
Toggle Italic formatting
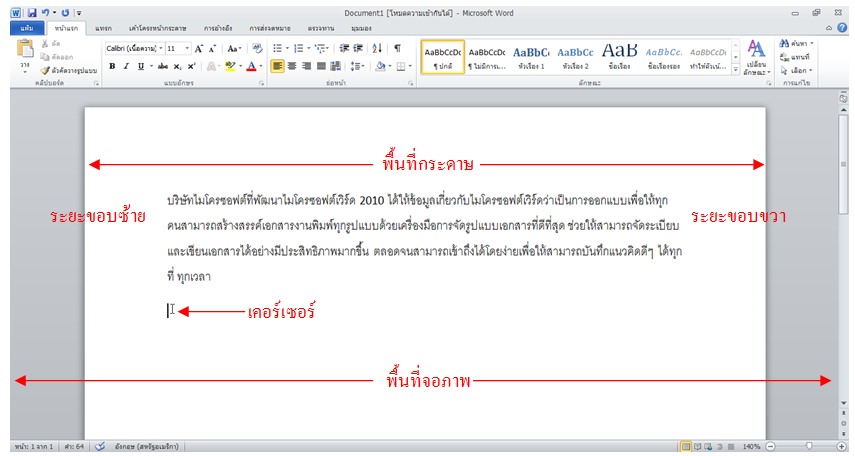pos(126,66)
